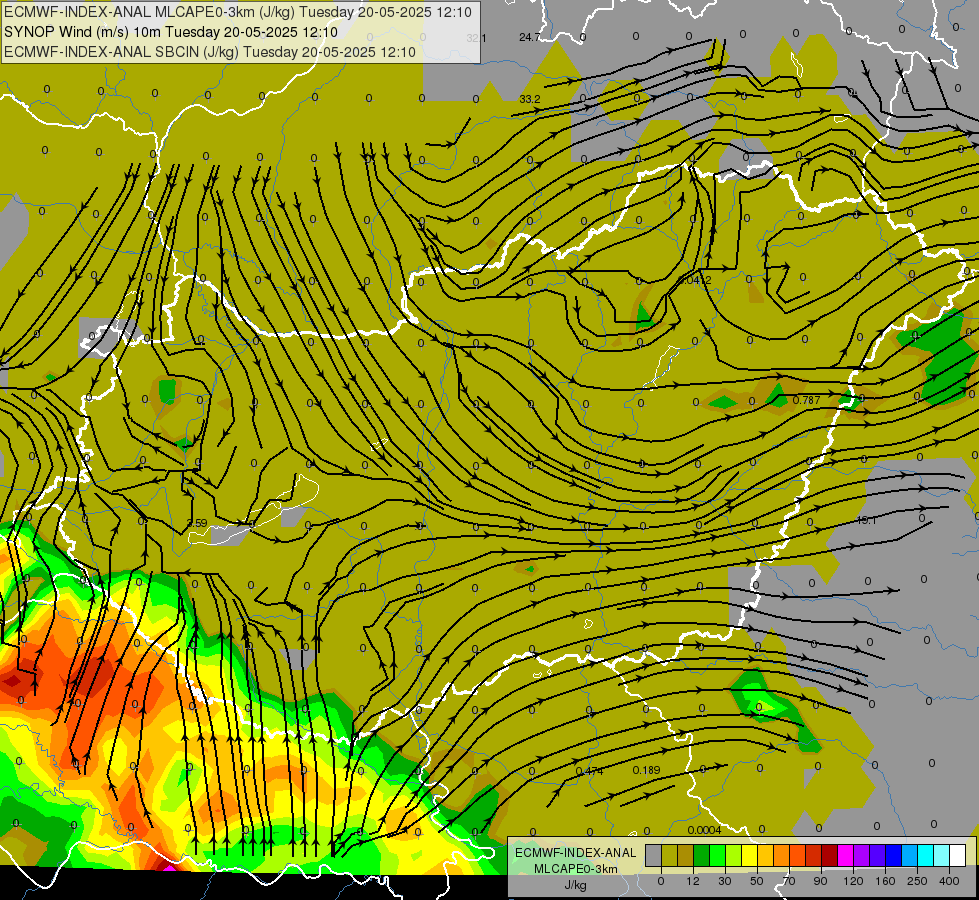Click the legend scale value 400
979x900 pixels.
click(949, 881)
